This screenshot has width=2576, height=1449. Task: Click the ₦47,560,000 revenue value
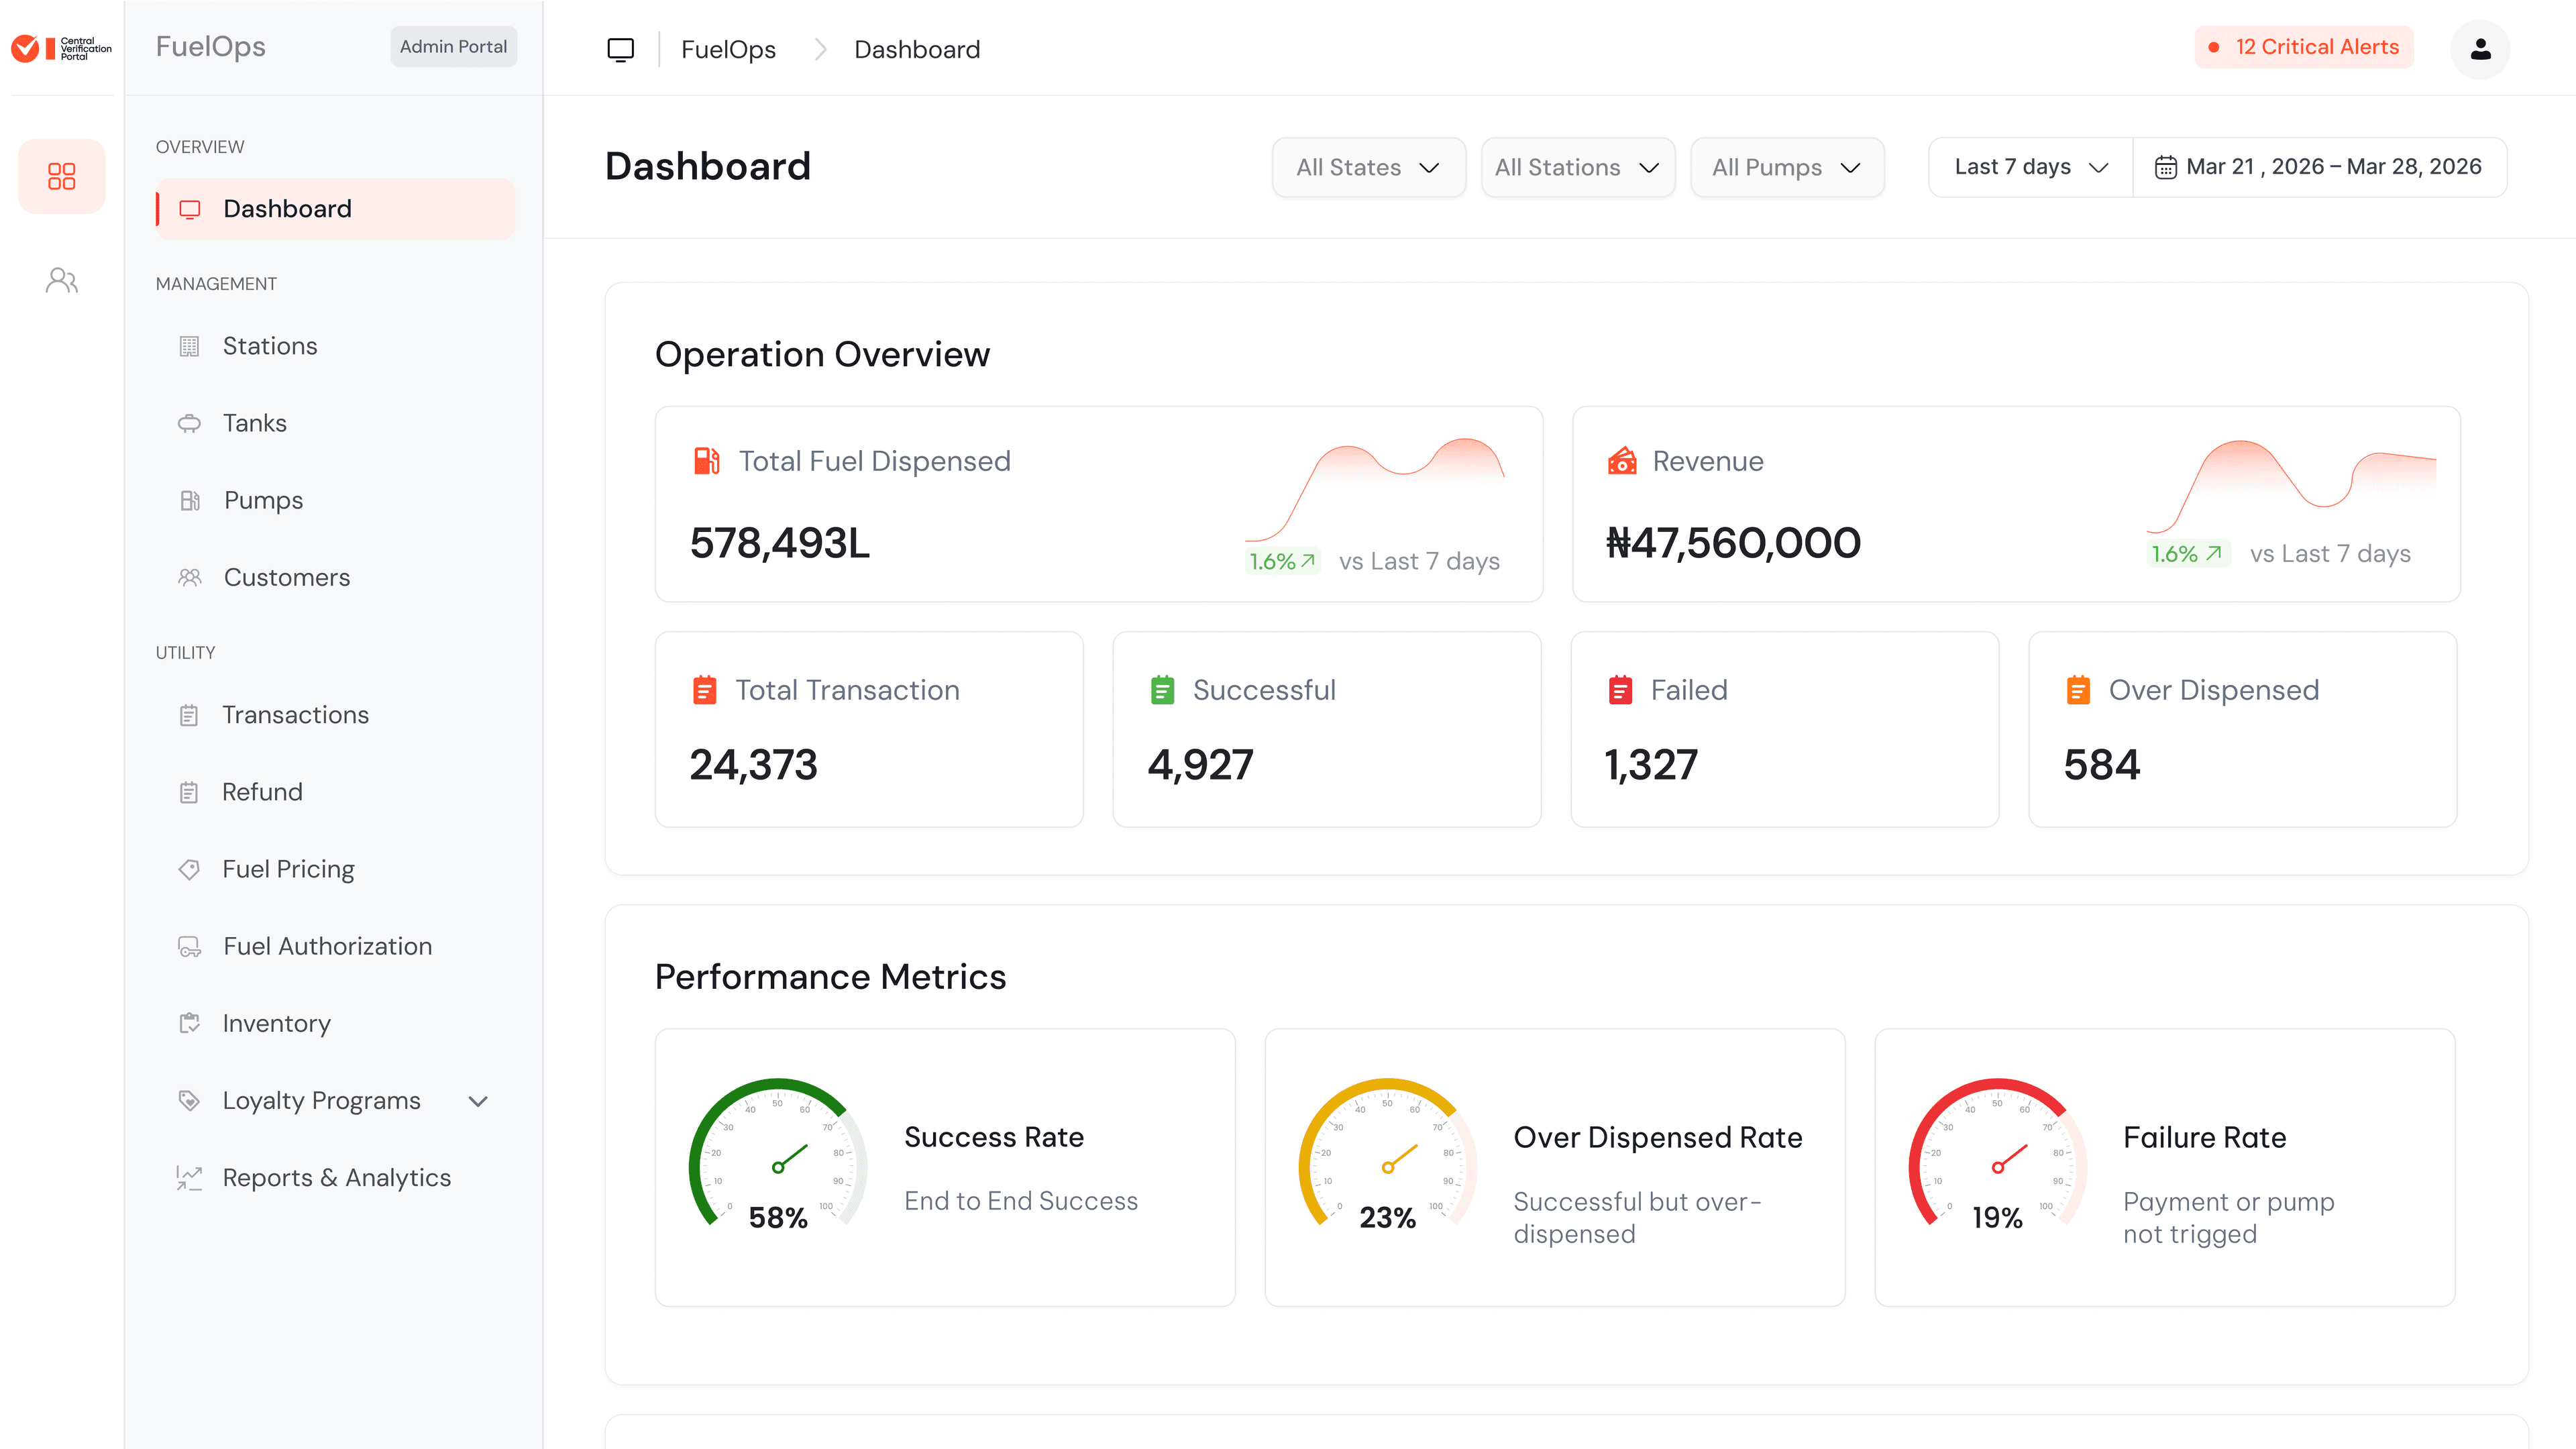pos(1733,543)
